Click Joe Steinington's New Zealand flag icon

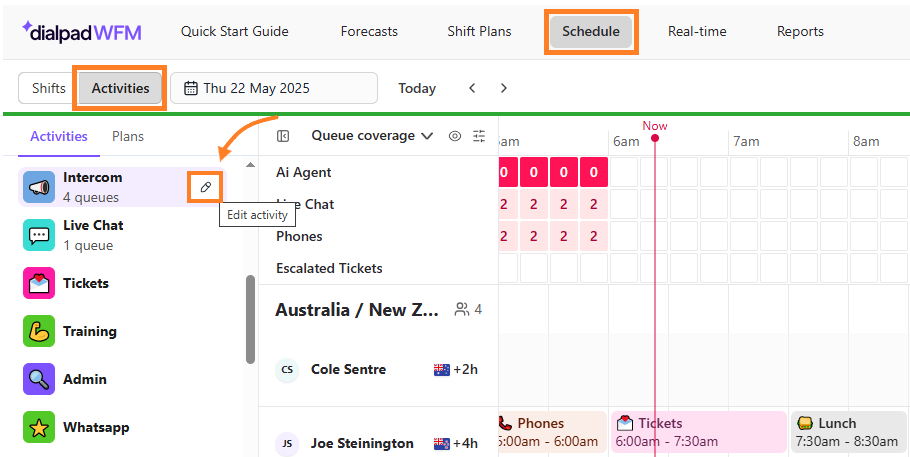pos(442,444)
